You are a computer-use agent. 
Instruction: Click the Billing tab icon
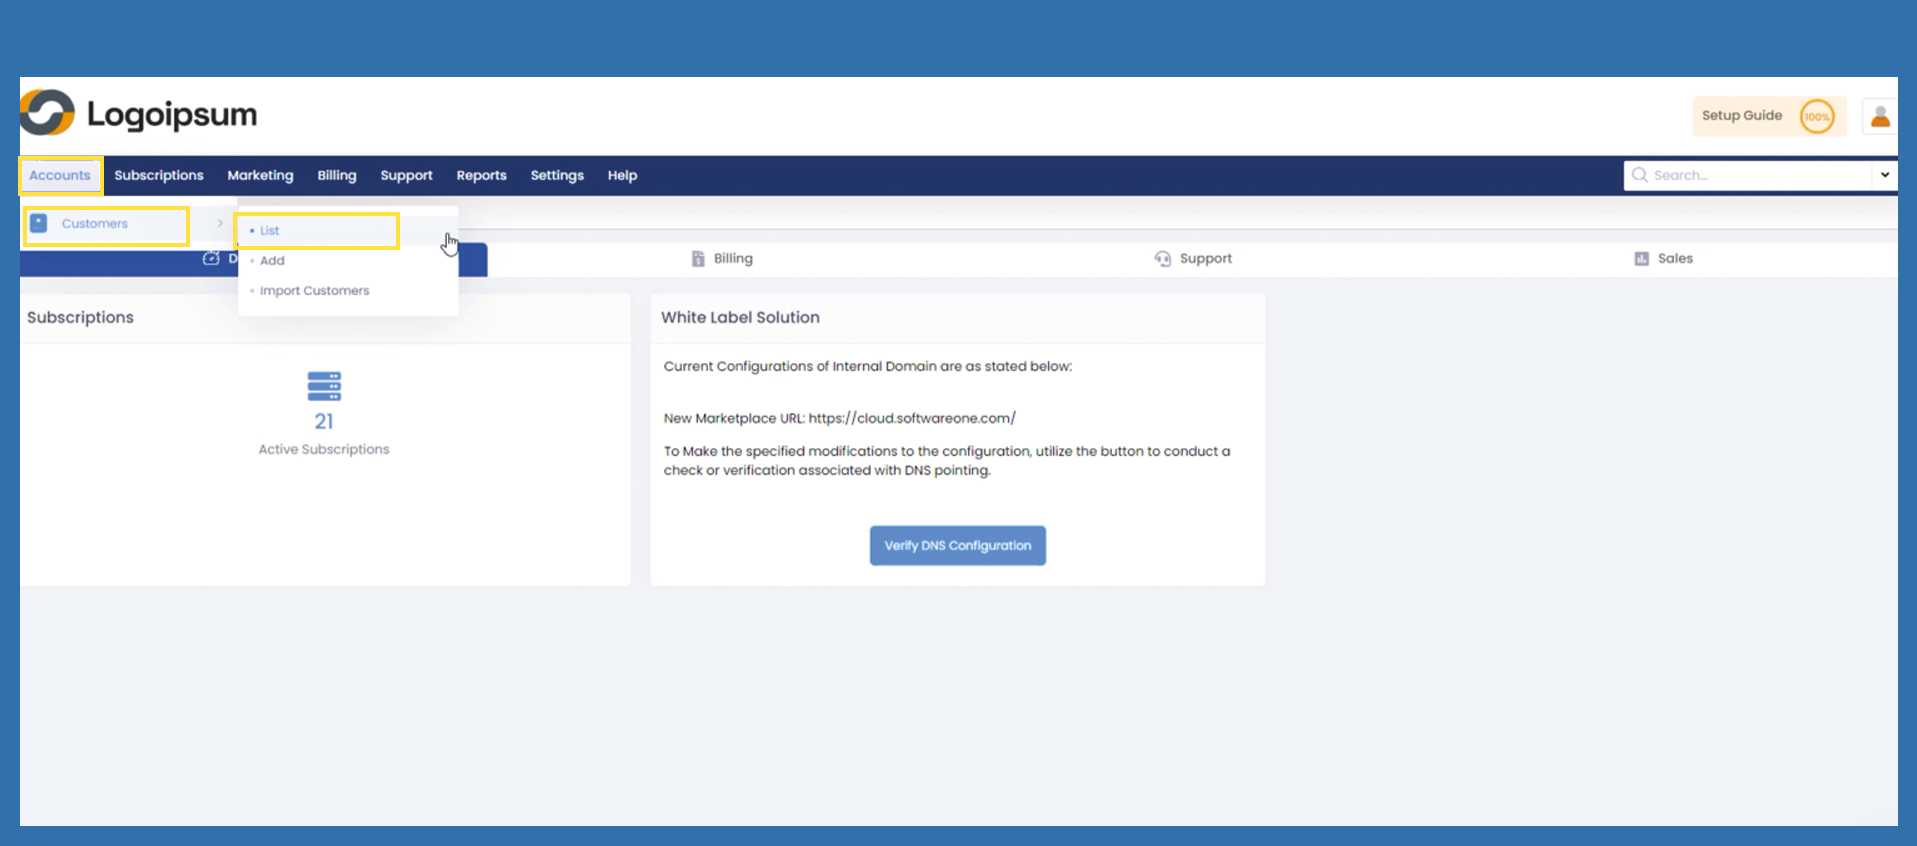pos(698,259)
